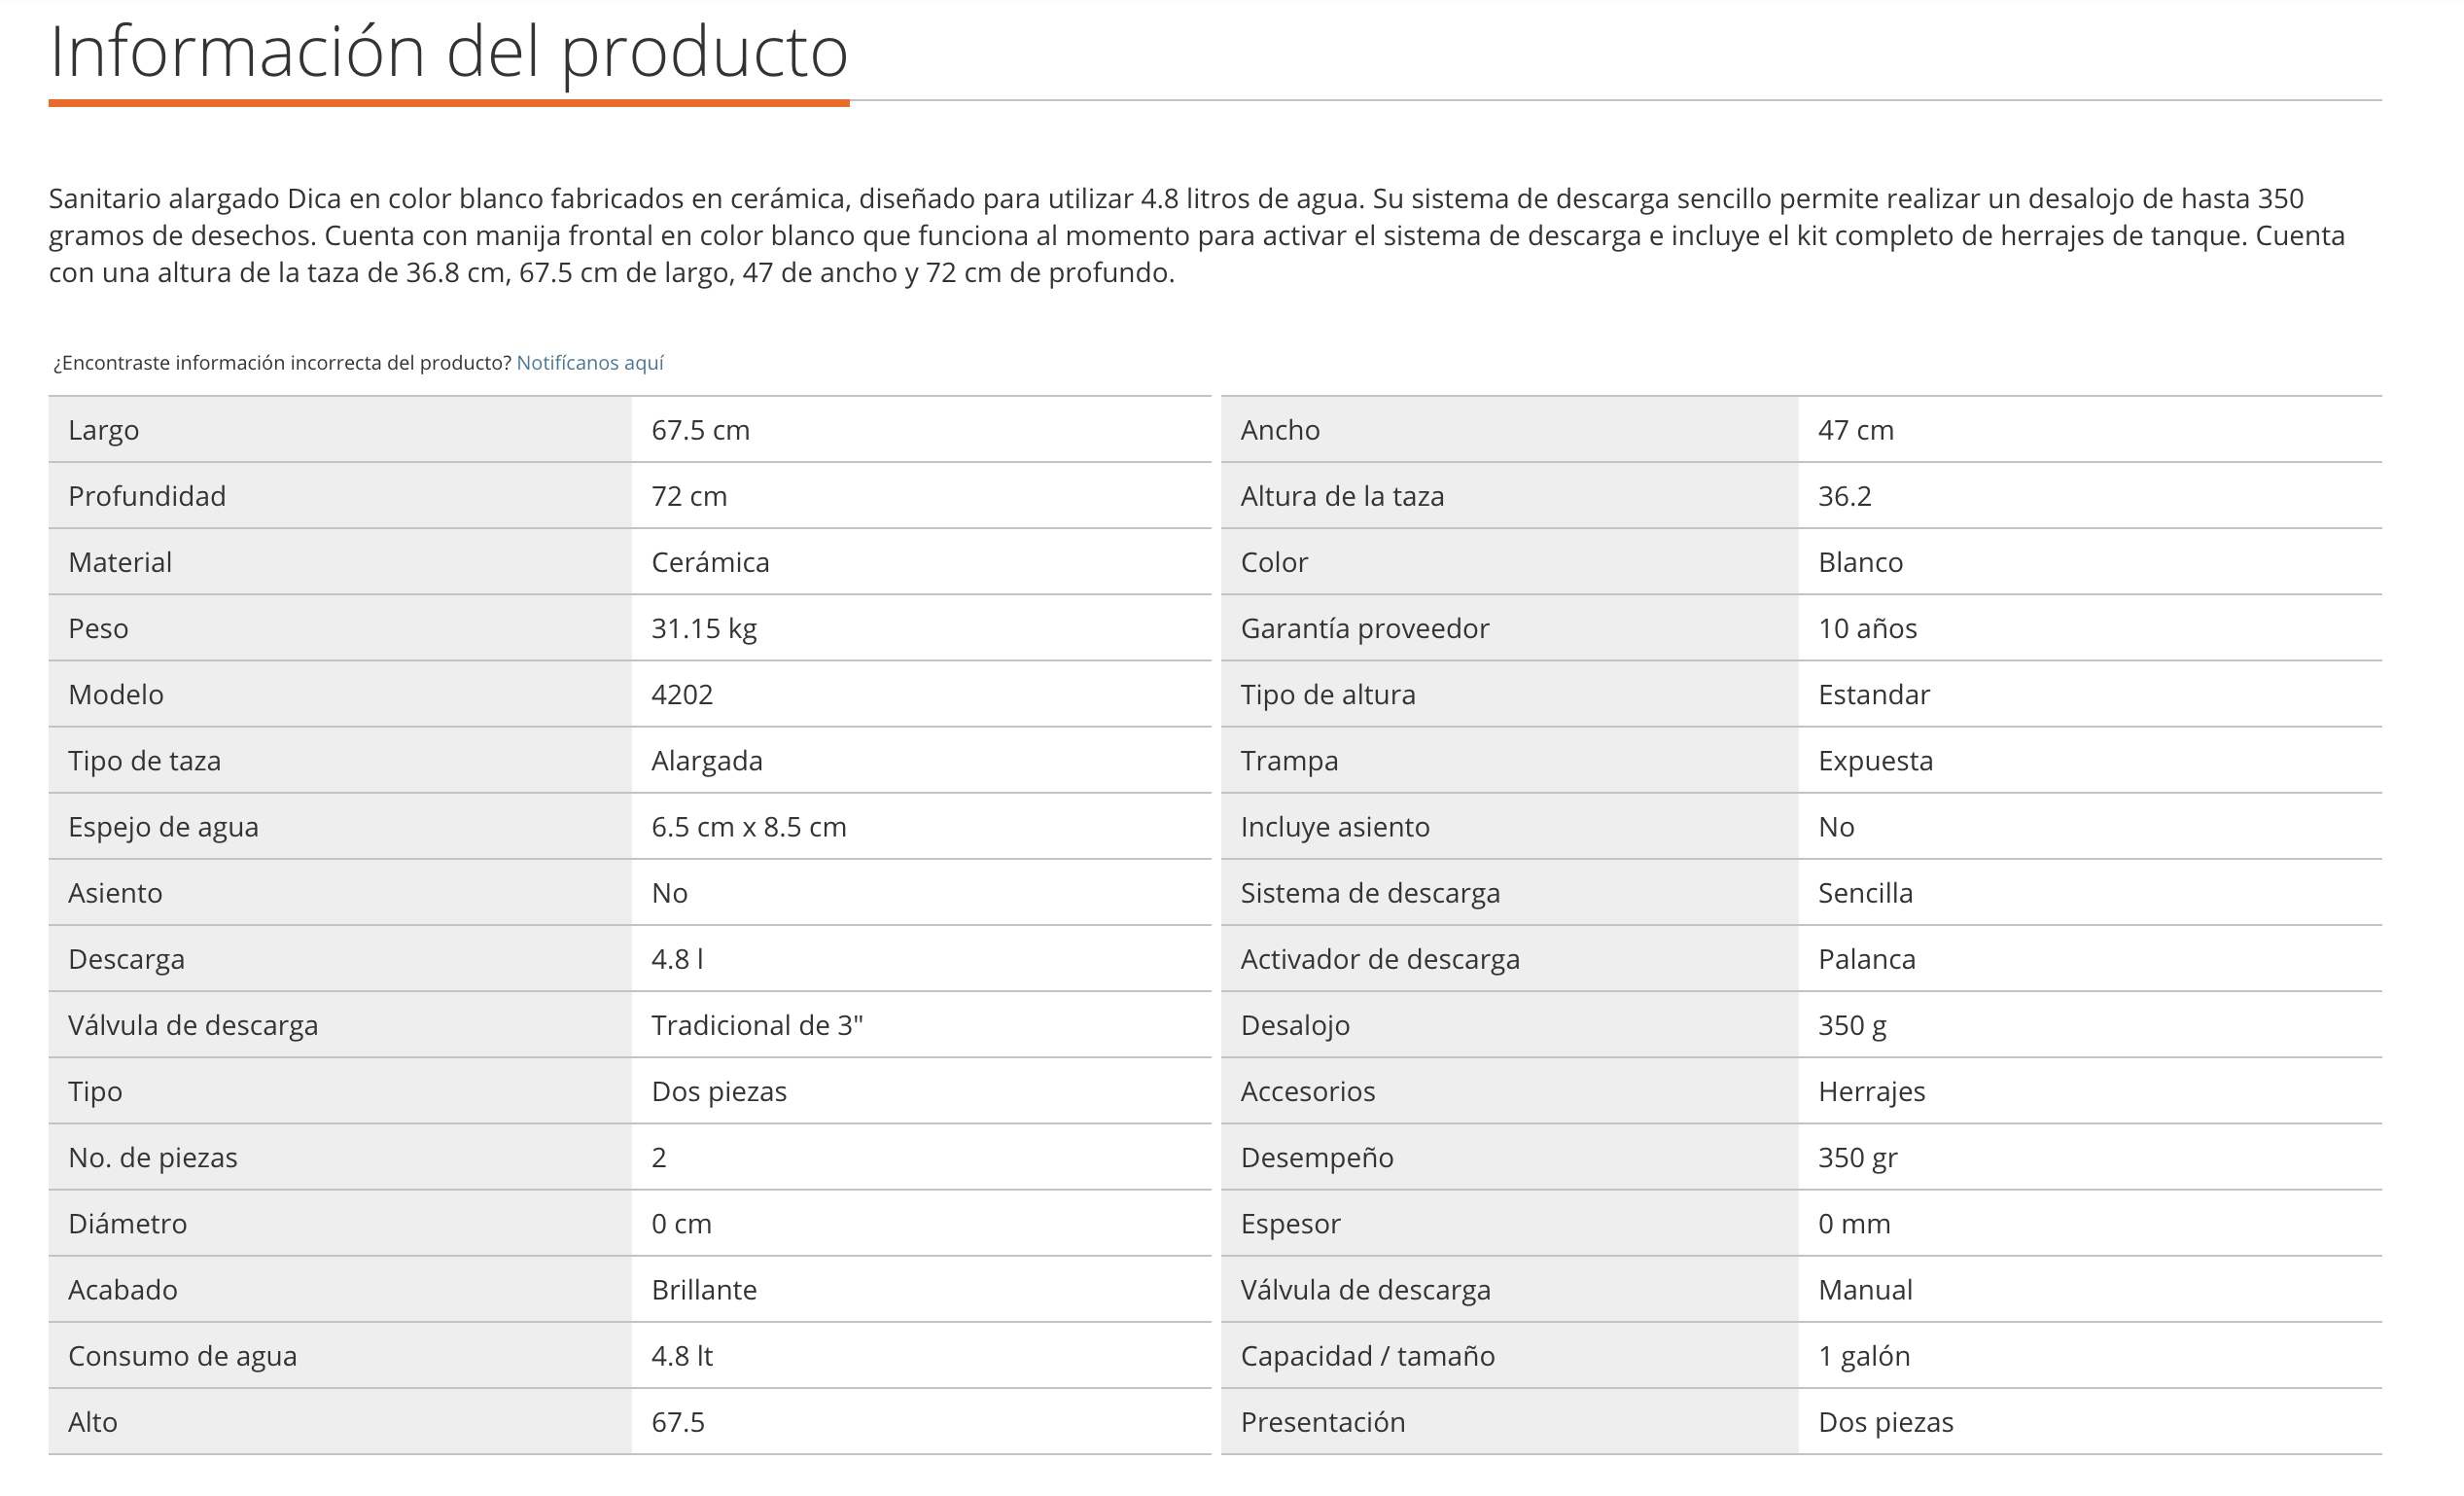Click the '31.15 kg' weight value
Image resolution: width=2464 pixels, height=1496 pixels.
(704, 628)
